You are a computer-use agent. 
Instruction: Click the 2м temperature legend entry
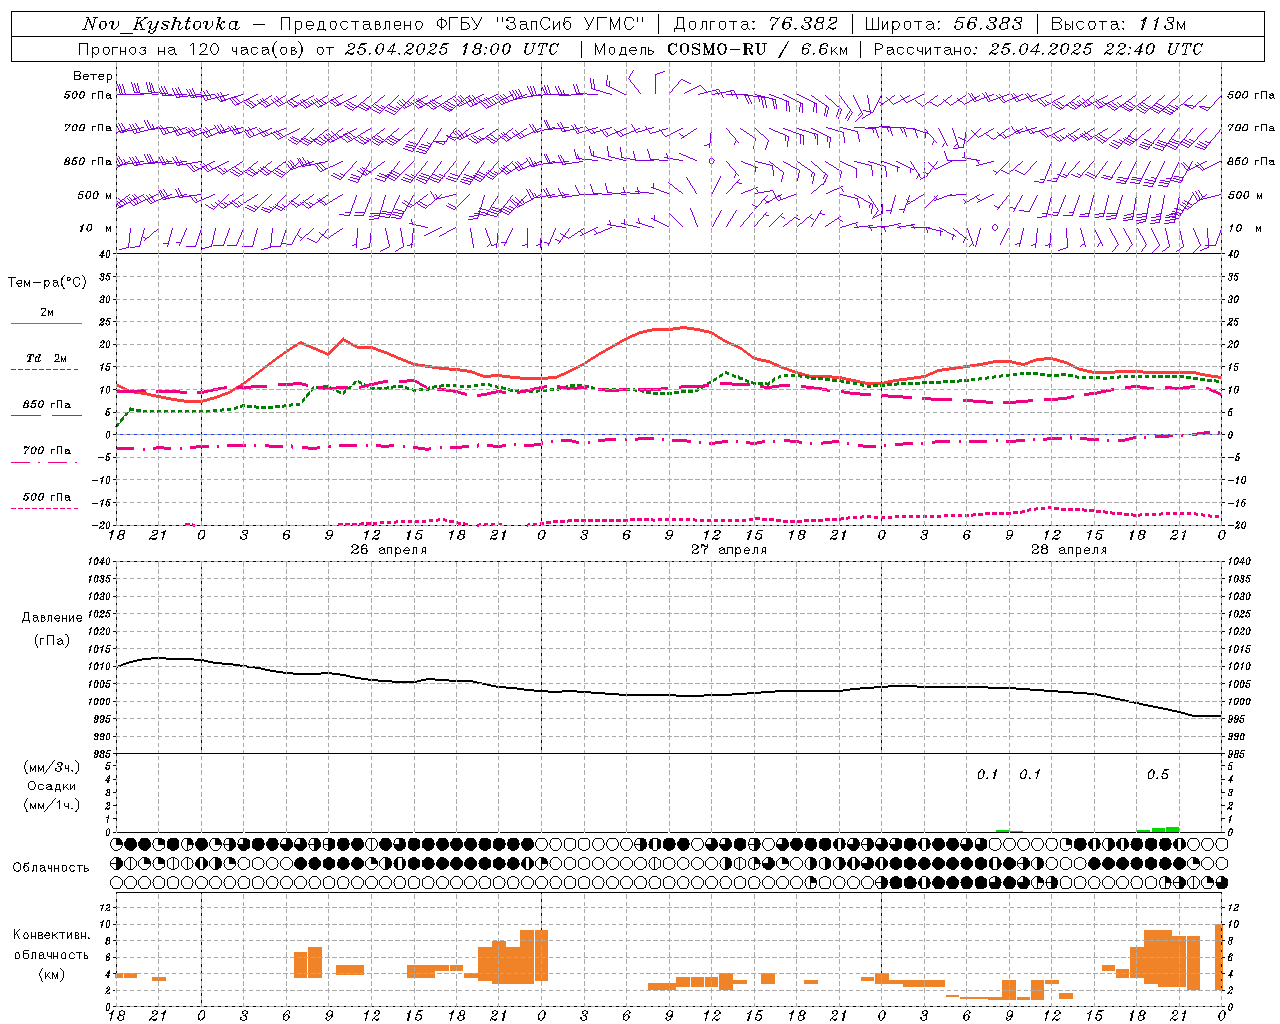click(x=47, y=313)
